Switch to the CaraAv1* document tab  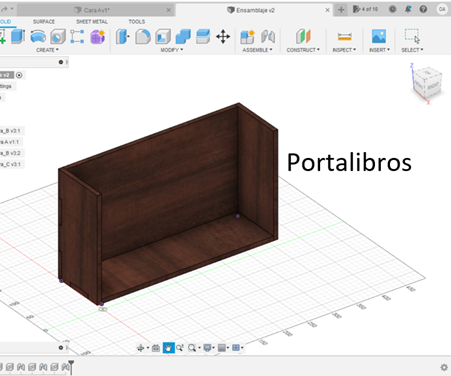[x=97, y=10]
